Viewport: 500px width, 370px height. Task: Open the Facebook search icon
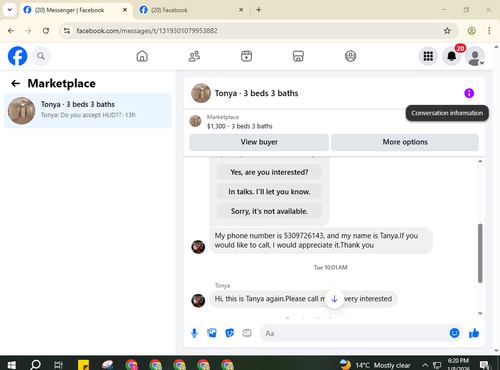point(41,56)
